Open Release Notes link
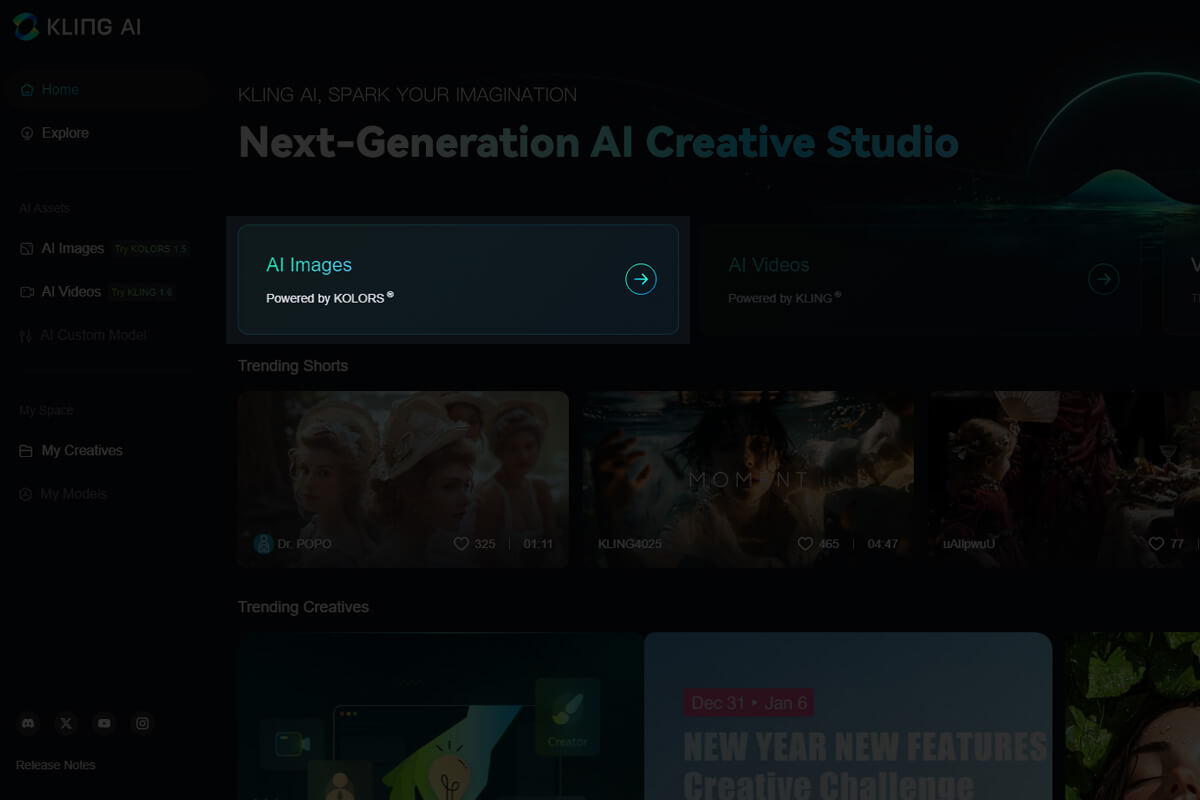The width and height of the screenshot is (1200, 800). [x=56, y=765]
